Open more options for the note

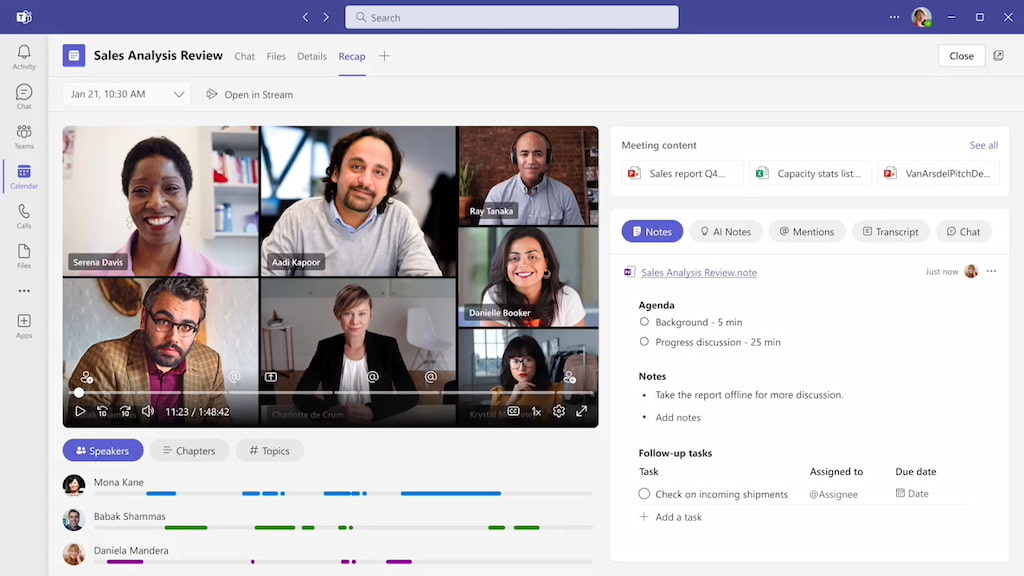[992, 271]
